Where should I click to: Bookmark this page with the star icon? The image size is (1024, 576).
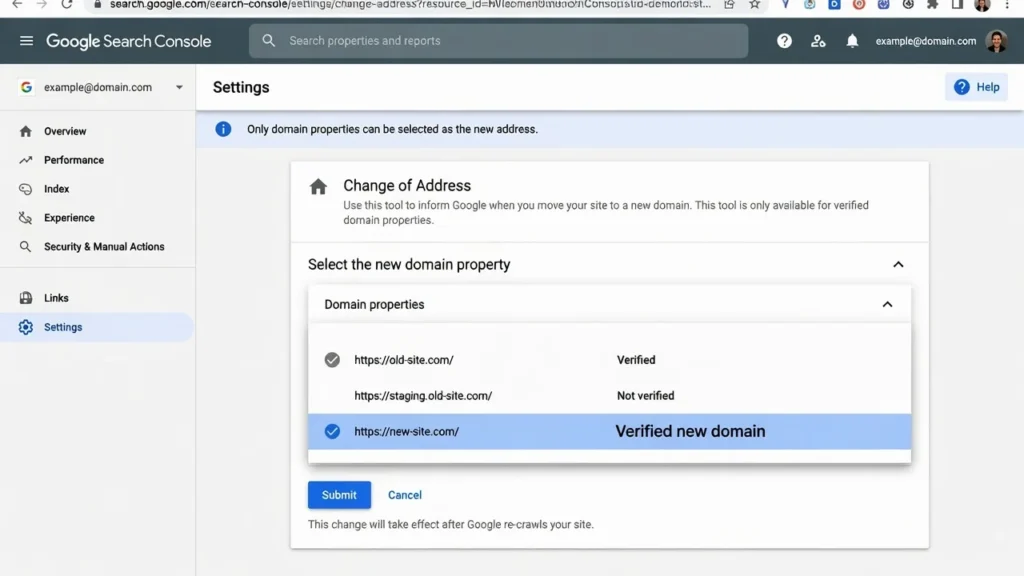click(754, 5)
